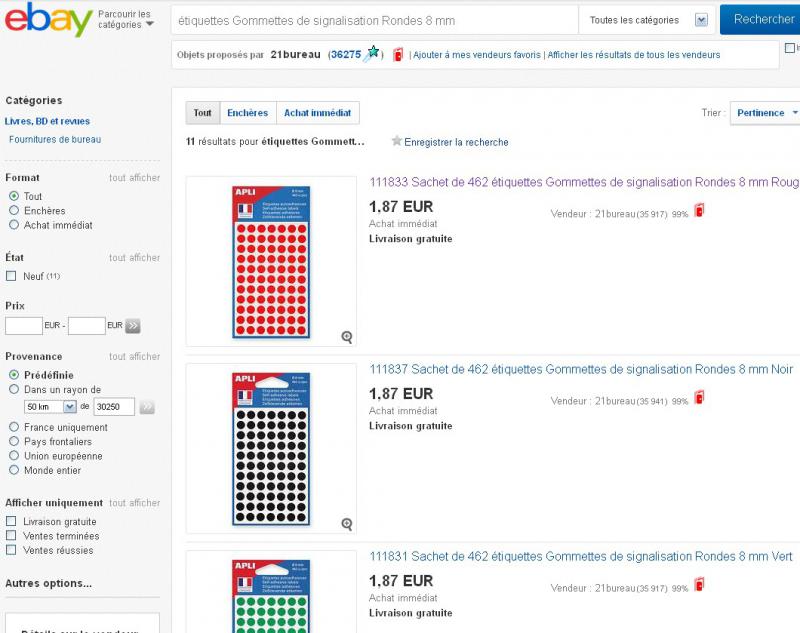Click the eBay logo
The image size is (800, 633).
[48, 19]
